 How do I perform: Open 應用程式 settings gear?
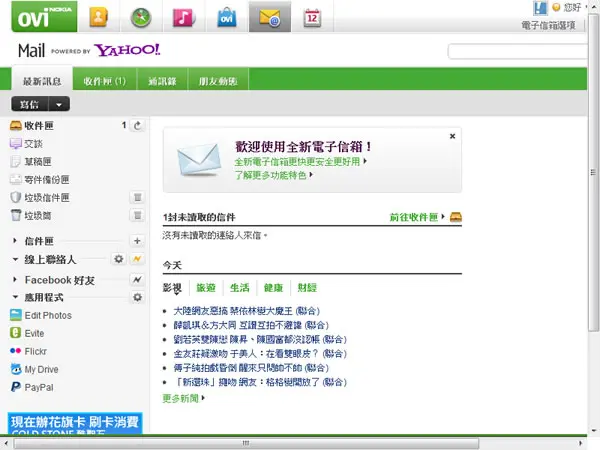tap(137, 297)
